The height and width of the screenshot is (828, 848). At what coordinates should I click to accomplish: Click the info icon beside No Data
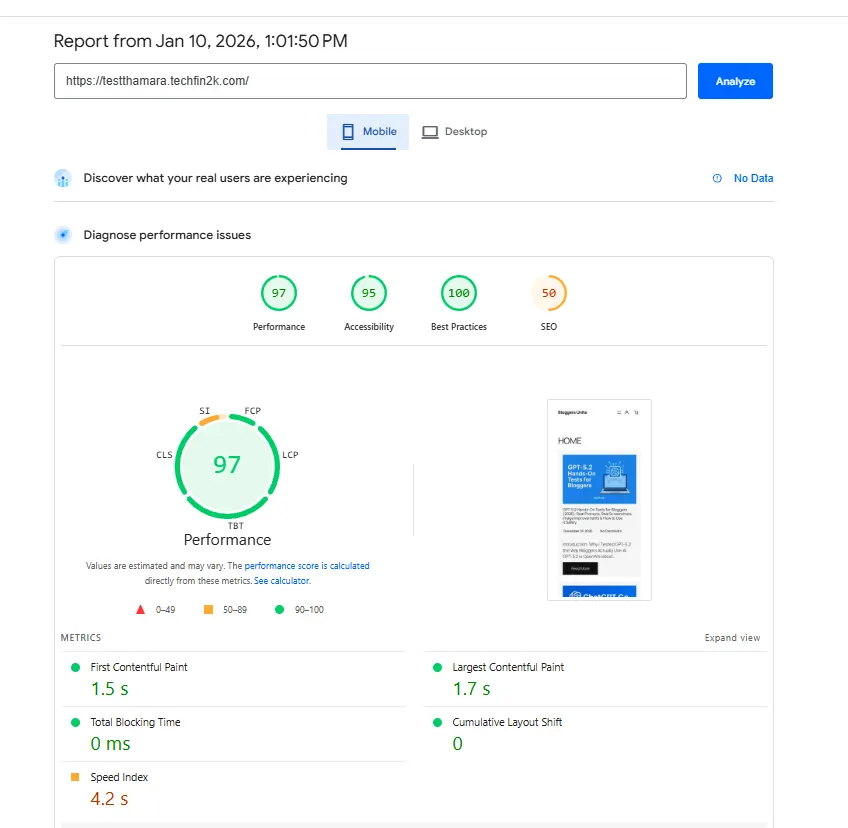click(x=717, y=178)
